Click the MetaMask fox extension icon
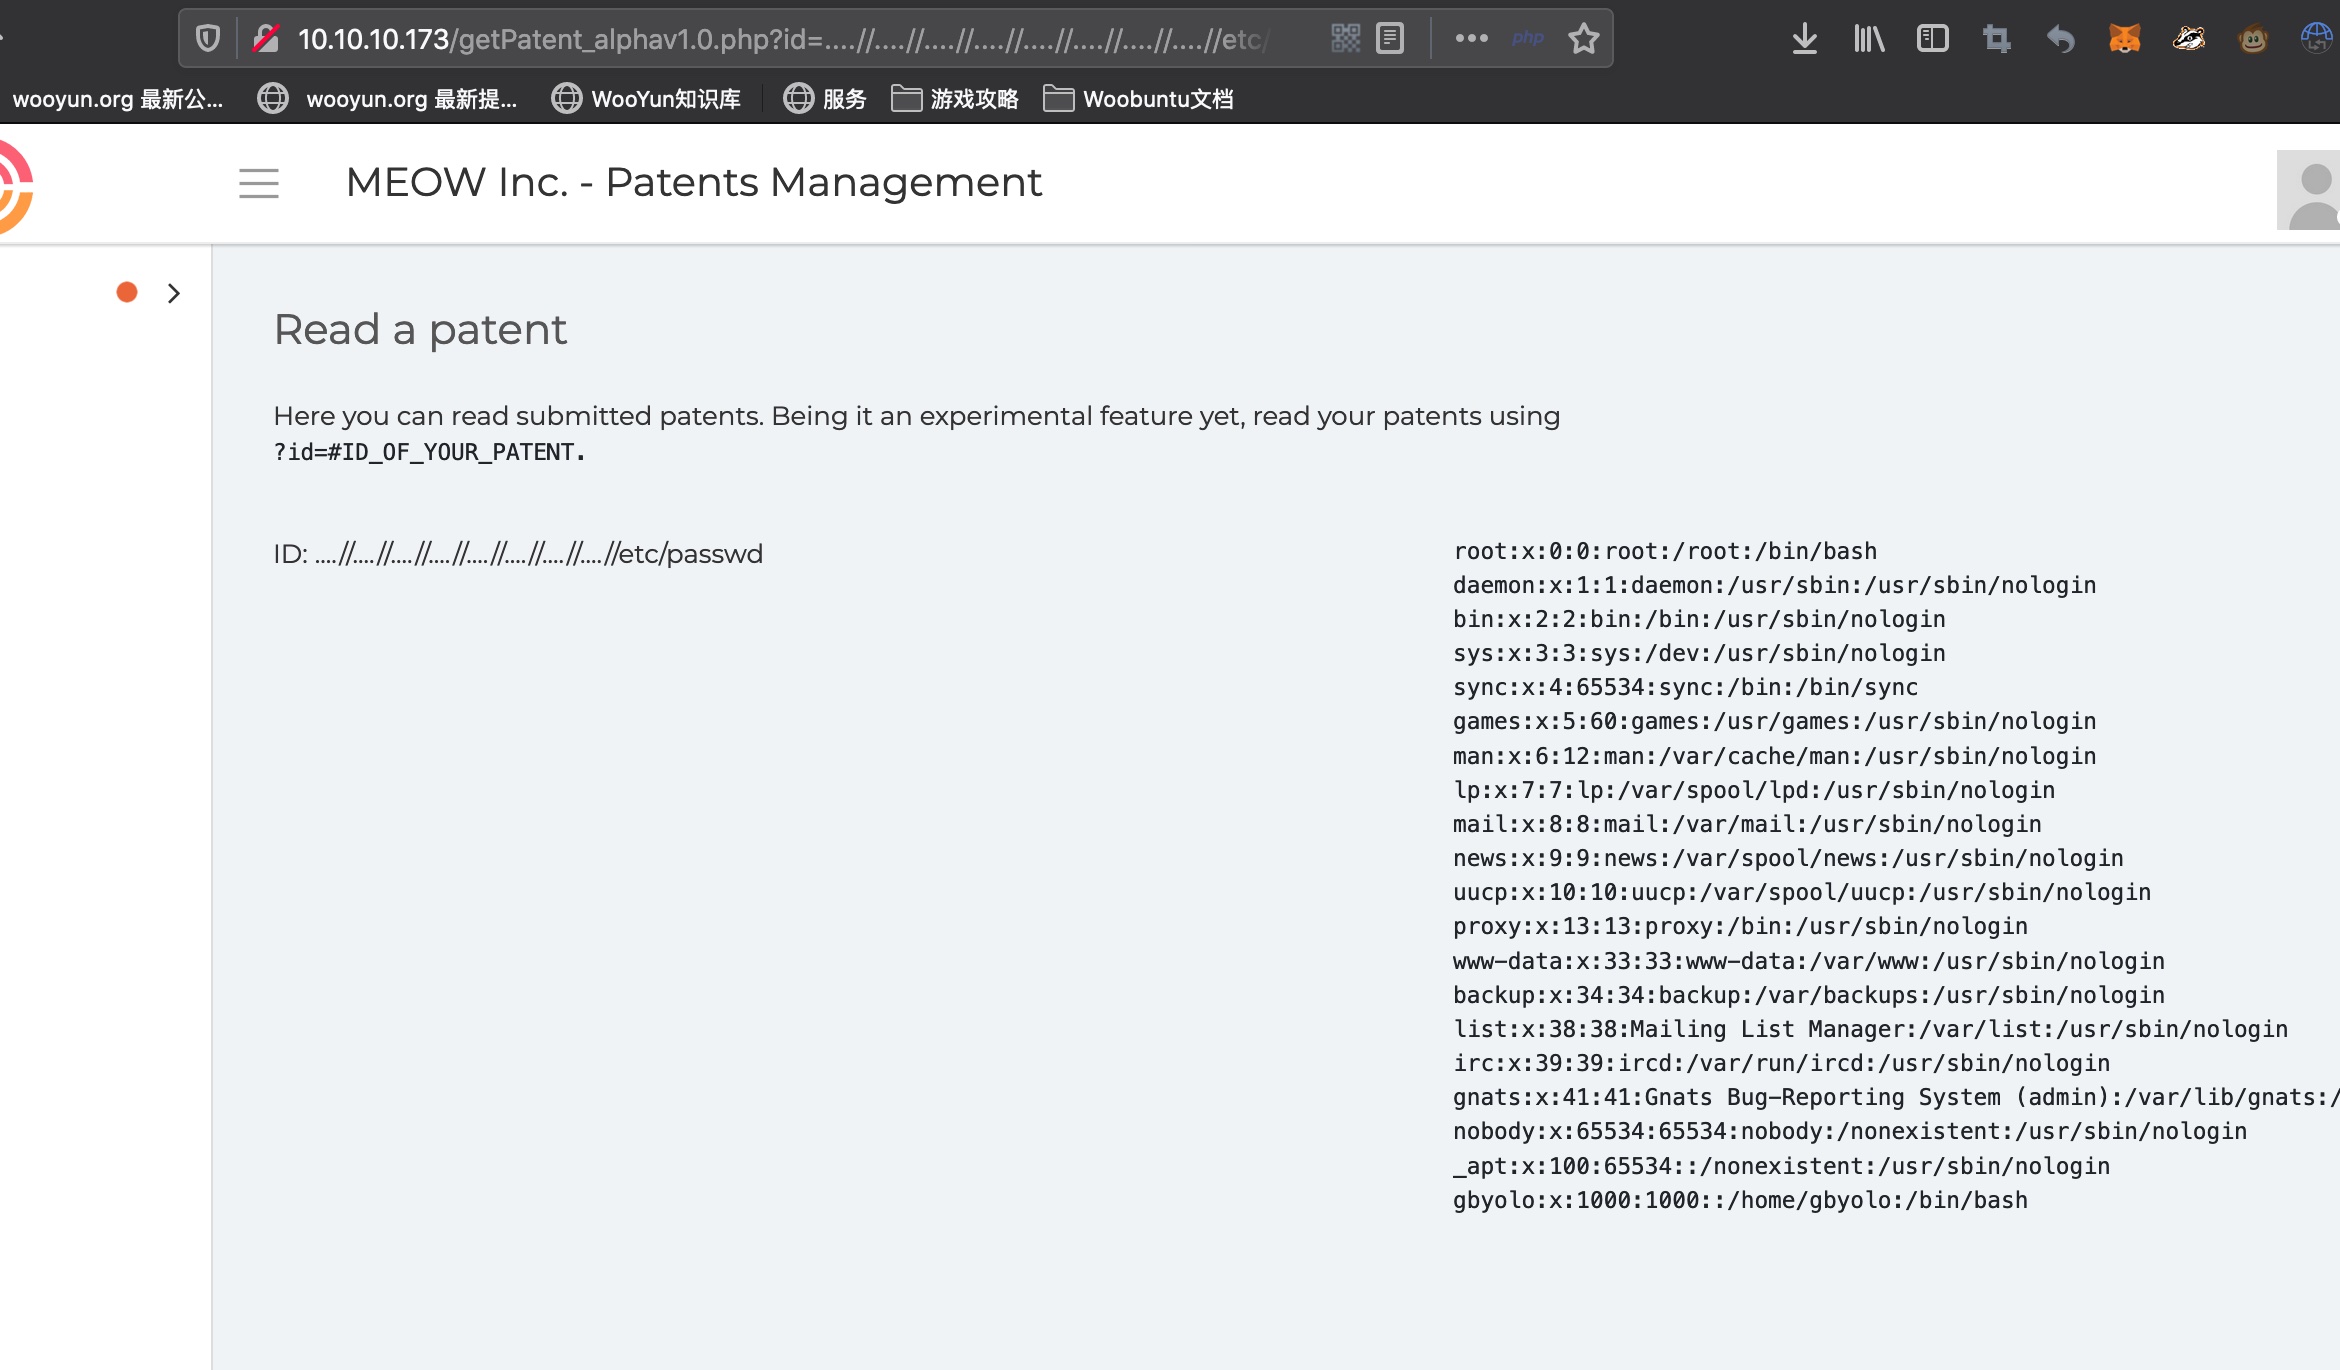 click(x=2124, y=39)
